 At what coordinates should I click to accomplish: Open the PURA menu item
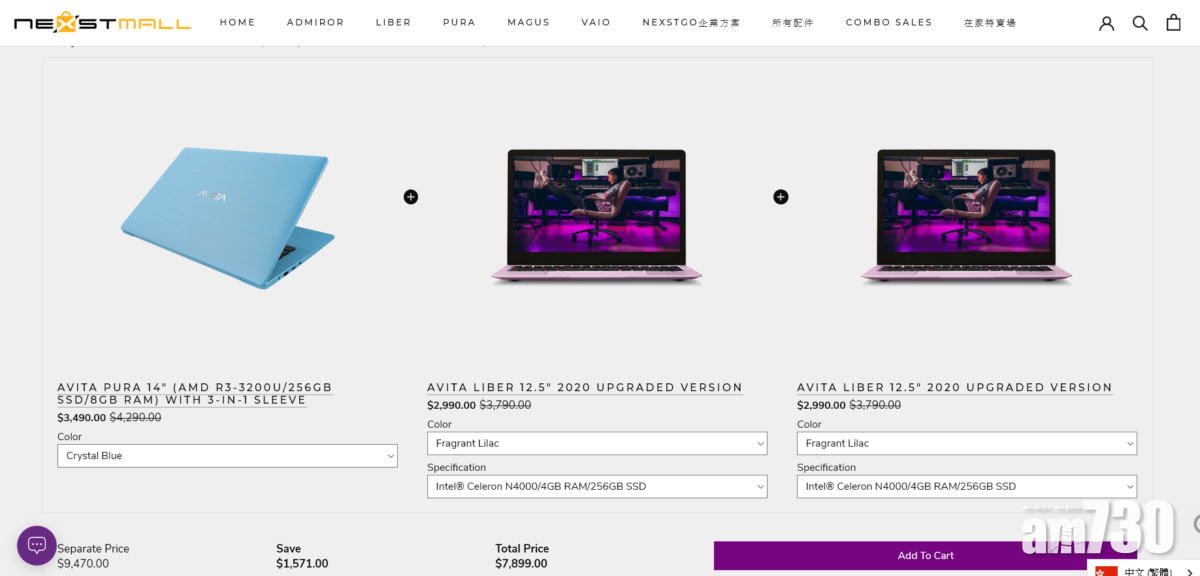[459, 22]
